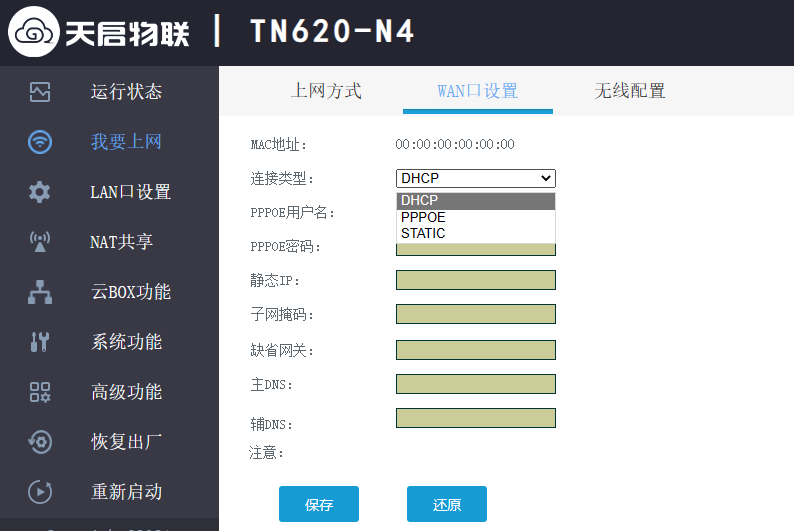Click the MAC地址: label
This screenshot has height=531, width=794.
(279, 145)
